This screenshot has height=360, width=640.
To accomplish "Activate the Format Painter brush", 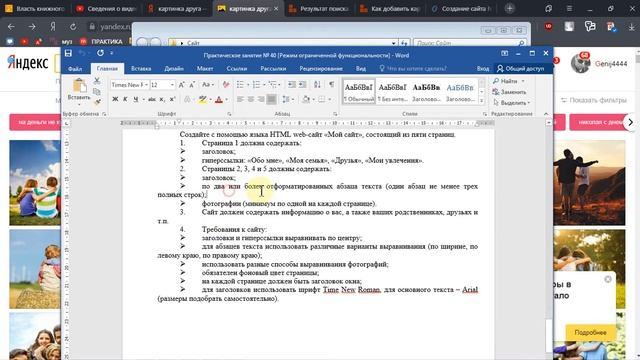I will pyautogui.click(x=97, y=102).
